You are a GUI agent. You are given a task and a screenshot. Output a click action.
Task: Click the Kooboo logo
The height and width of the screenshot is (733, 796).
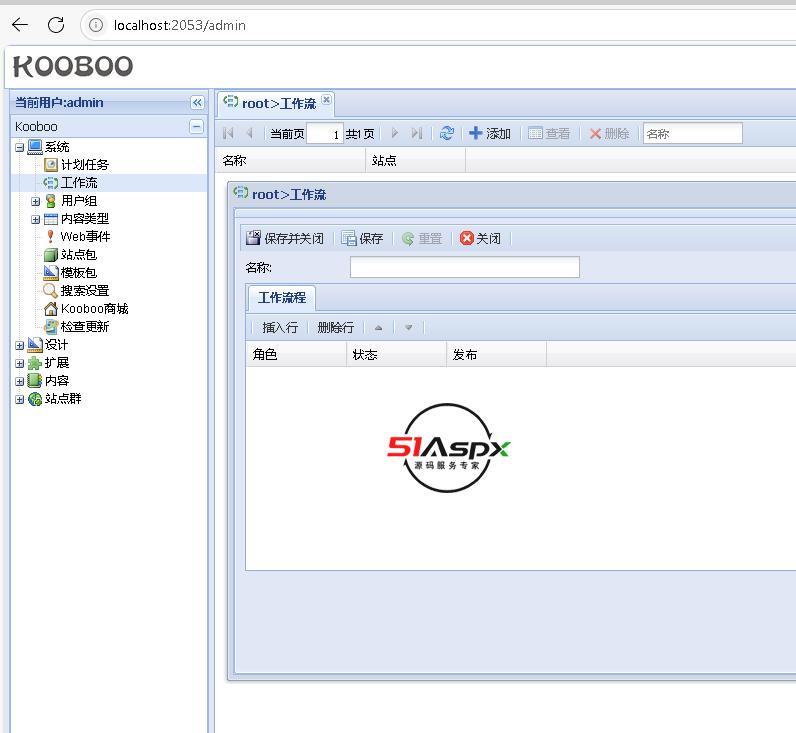coord(73,66)
